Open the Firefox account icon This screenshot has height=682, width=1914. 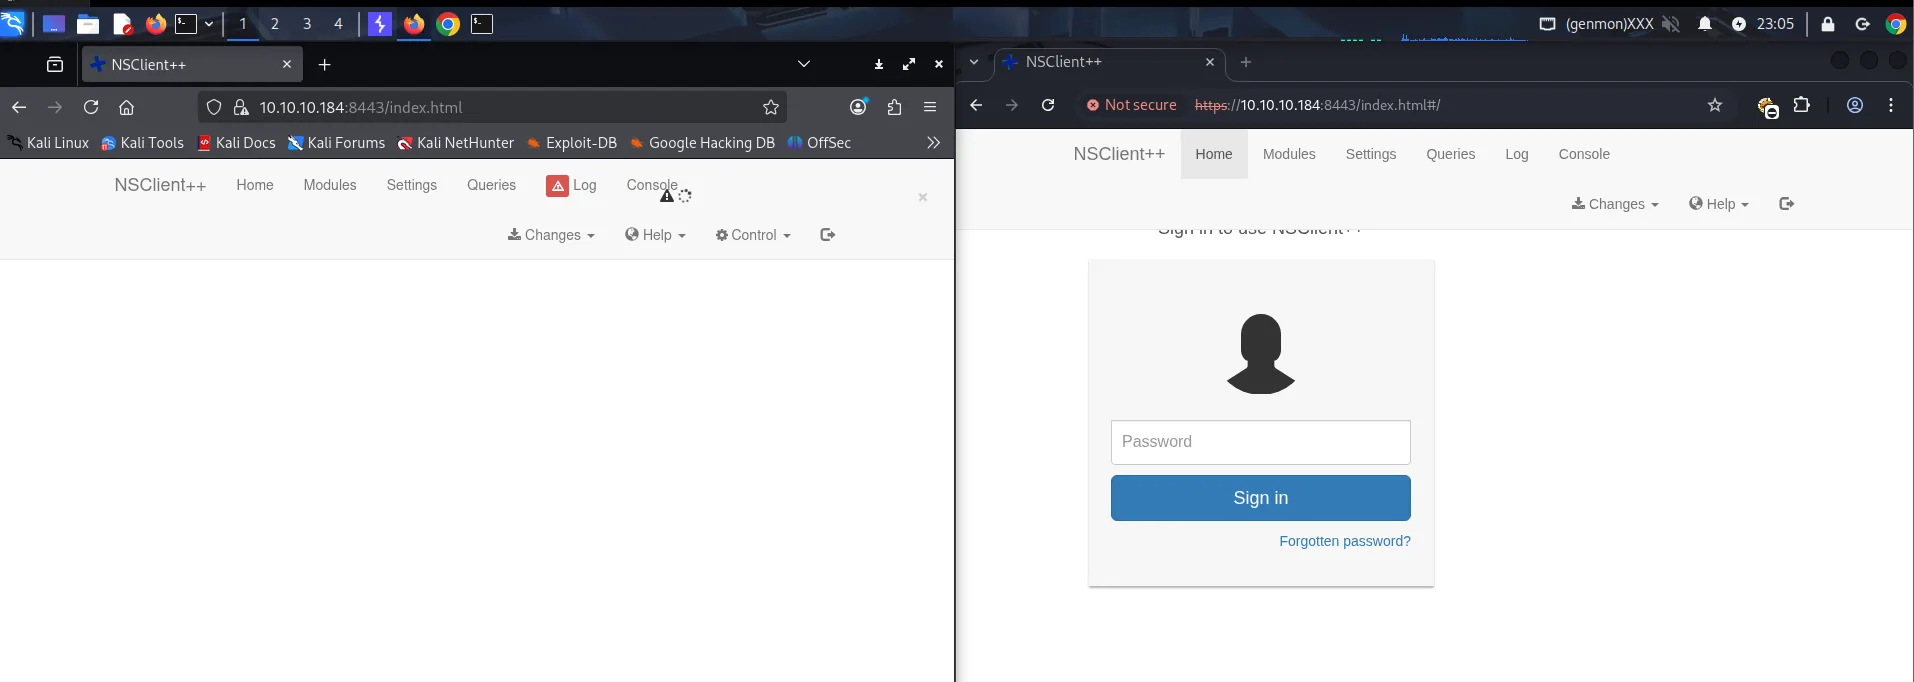pos(858,107)
